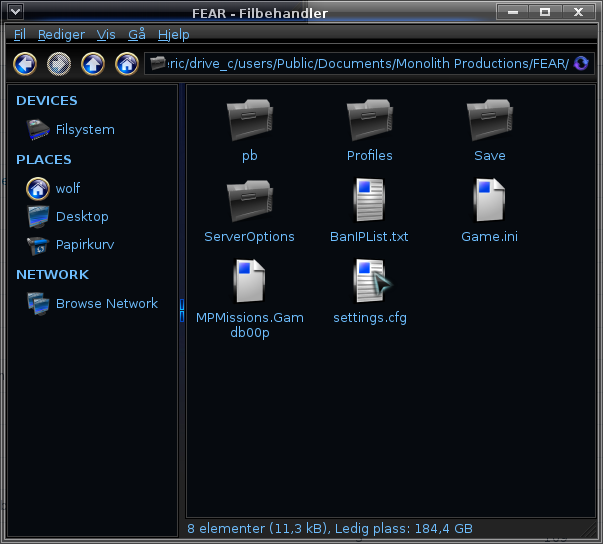The image size is (603, 544).
Task: Click the Profiles folder name
Action: (x=370, y=156)
